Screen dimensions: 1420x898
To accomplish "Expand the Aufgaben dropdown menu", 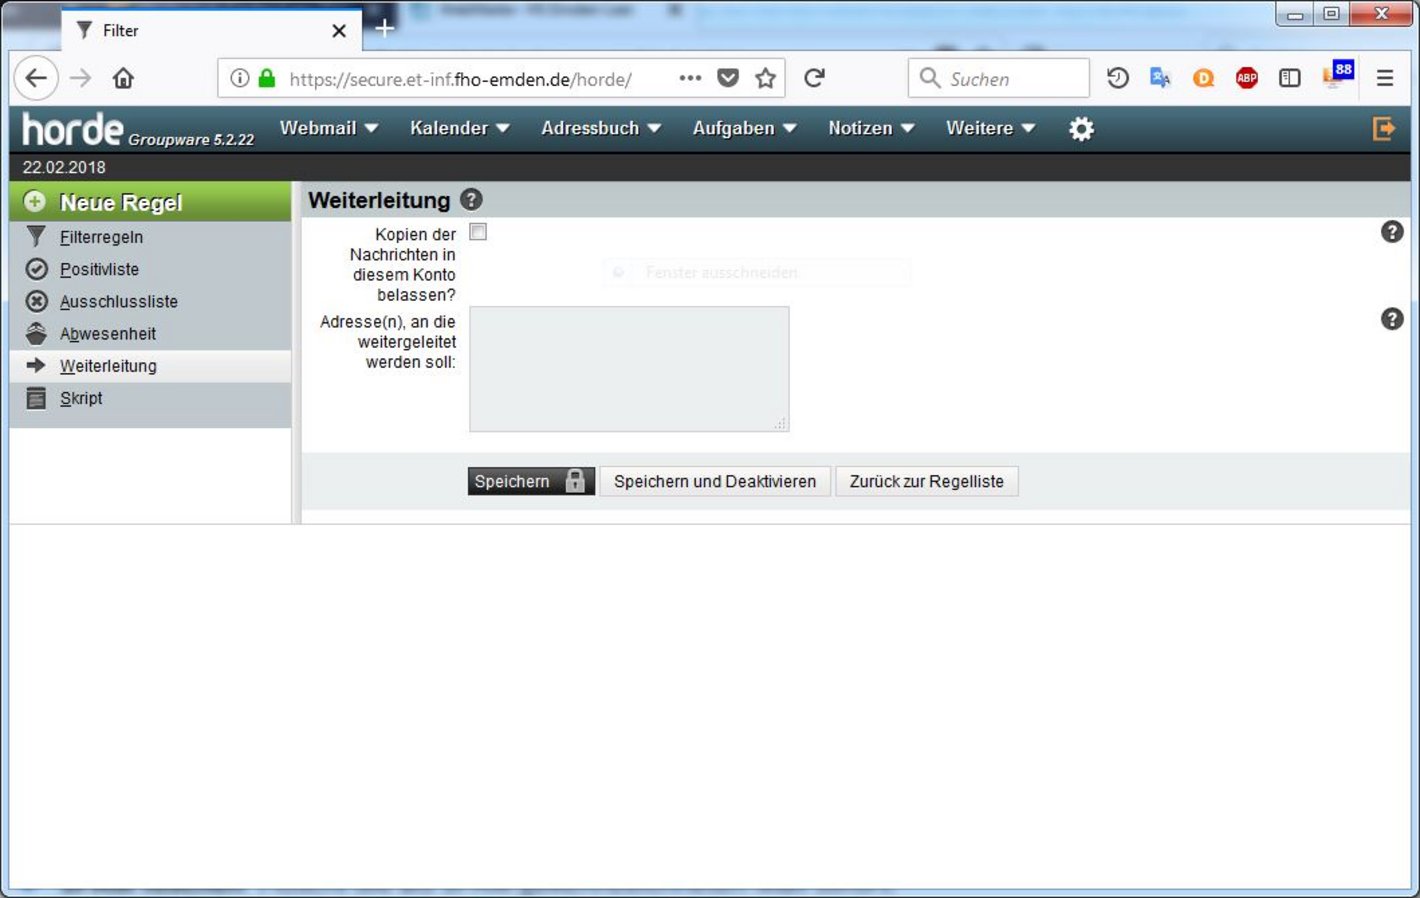I will 745,128.
